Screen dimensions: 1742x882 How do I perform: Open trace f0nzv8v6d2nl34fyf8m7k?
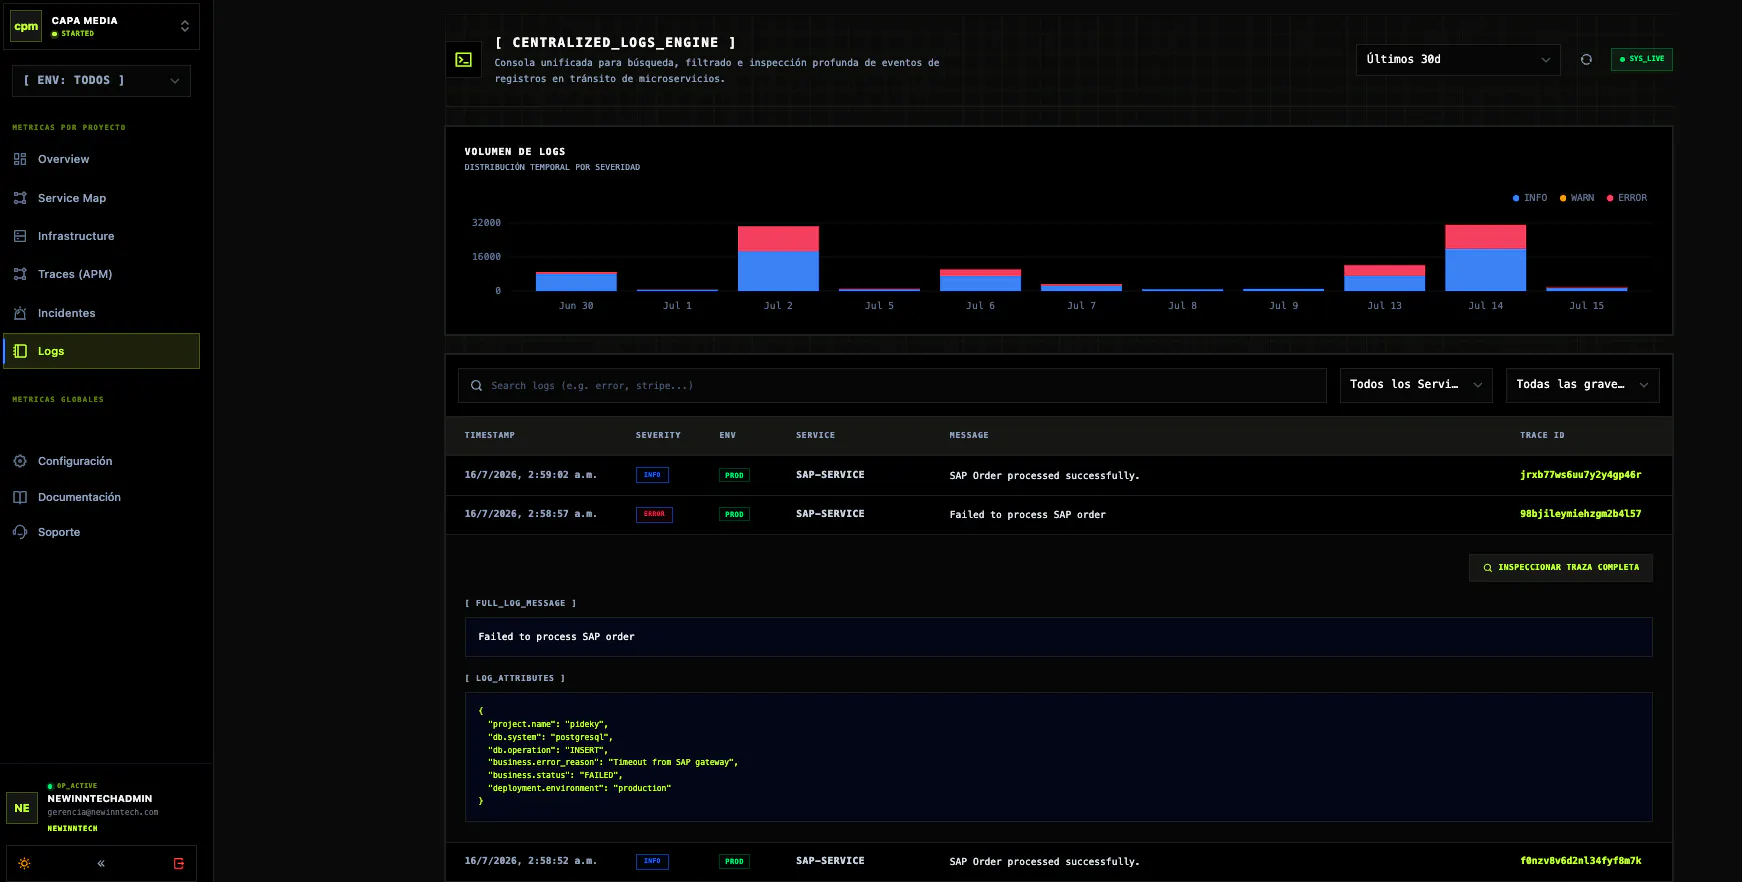coord(1580,861)
